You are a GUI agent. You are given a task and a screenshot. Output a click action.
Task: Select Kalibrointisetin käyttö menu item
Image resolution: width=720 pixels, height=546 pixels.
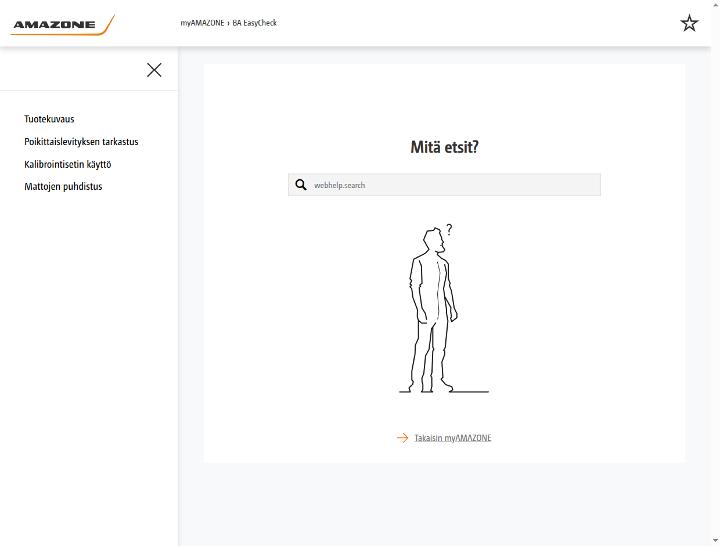(68, 164)
